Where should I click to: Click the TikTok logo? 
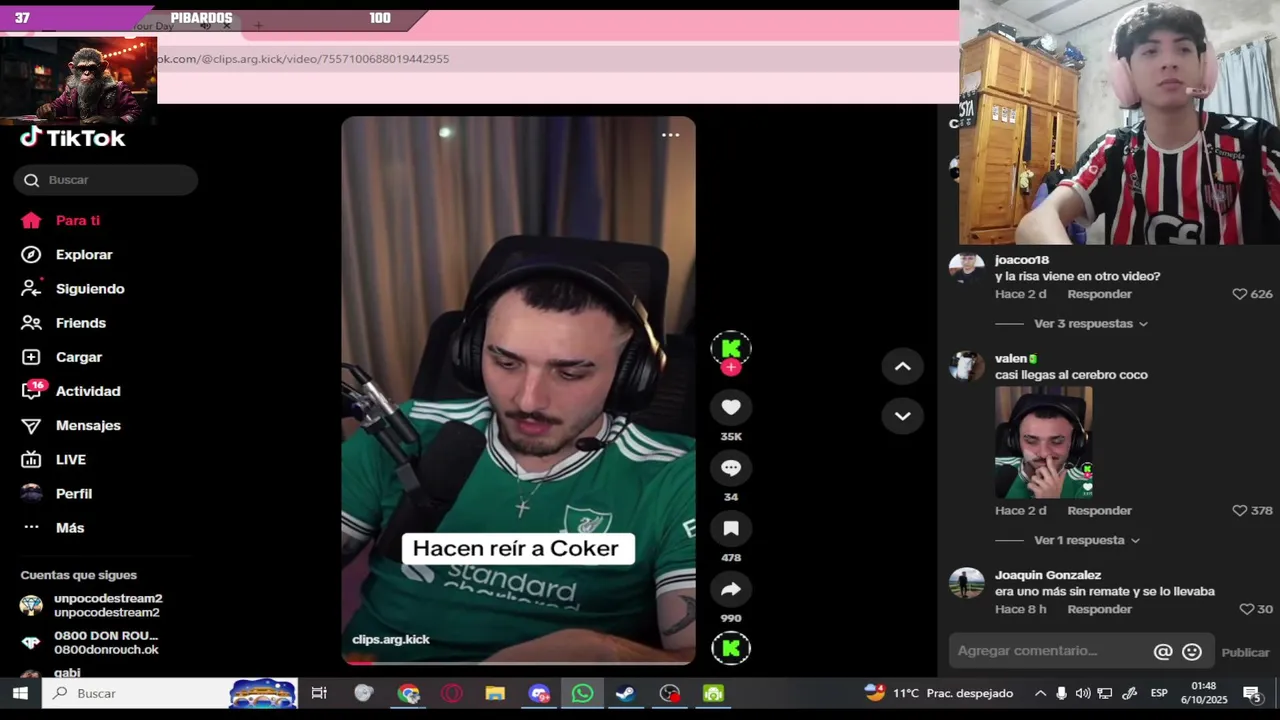click(72, 138)
